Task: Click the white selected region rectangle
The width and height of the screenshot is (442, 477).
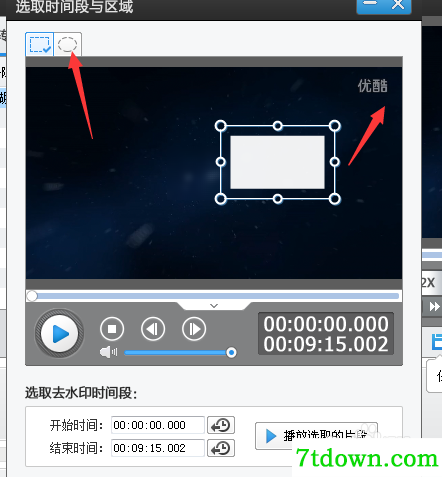Action: coord(277,162)
